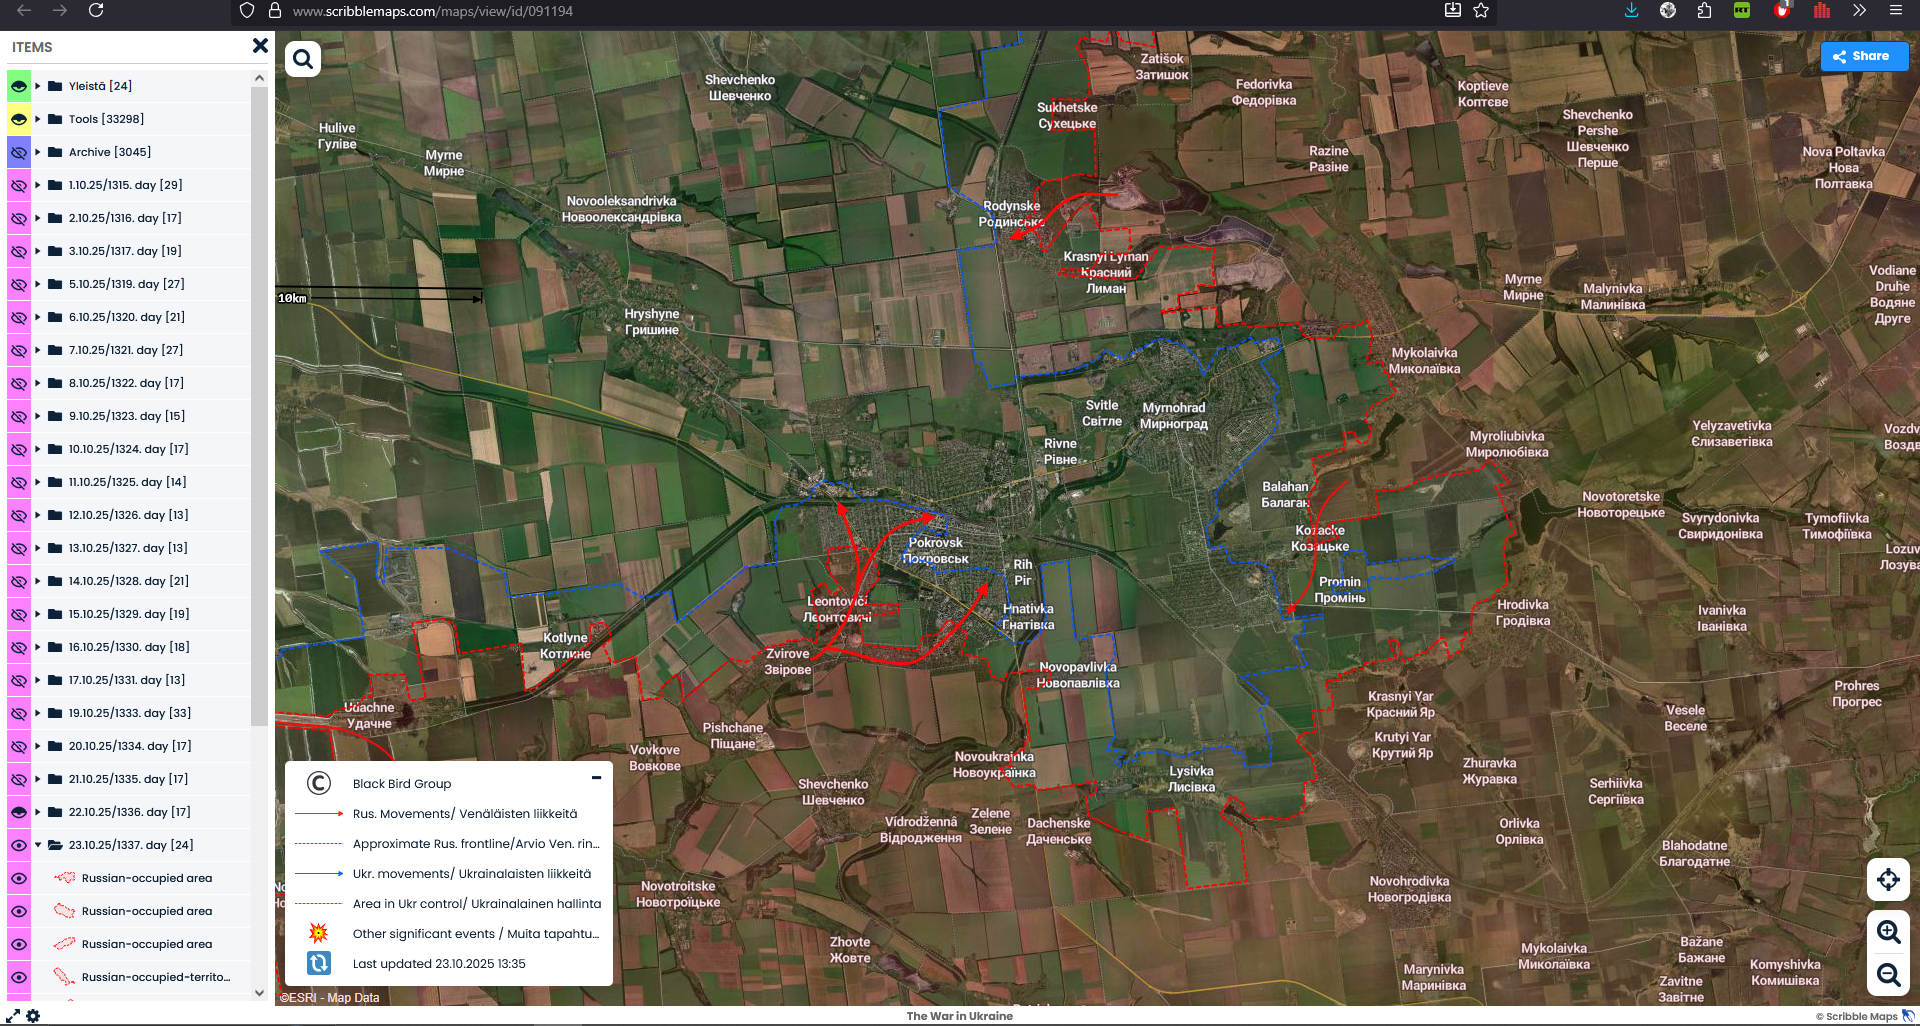The width and height of the screenshot is (1920, 1026).
Task: Show the 21.10.25/1335. day layer
Action: 19,779
